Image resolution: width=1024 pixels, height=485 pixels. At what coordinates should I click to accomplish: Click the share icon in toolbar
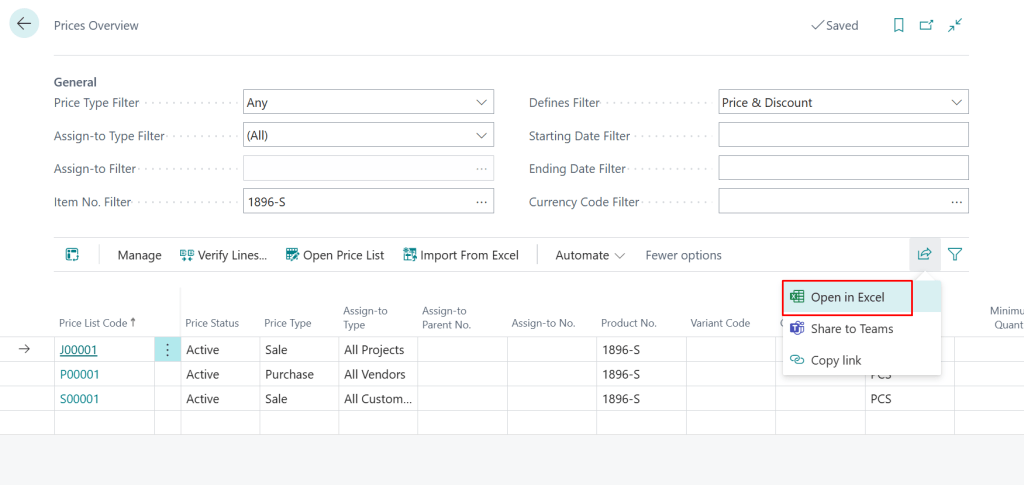click(x=924, y=255)
